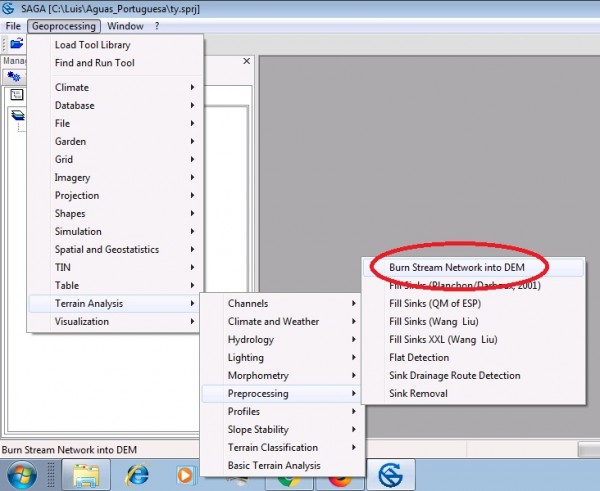Viewport: 600px width, 491px height.
Task: Switch to SAGA application in the taskbar
Action: tap(391, 475)
